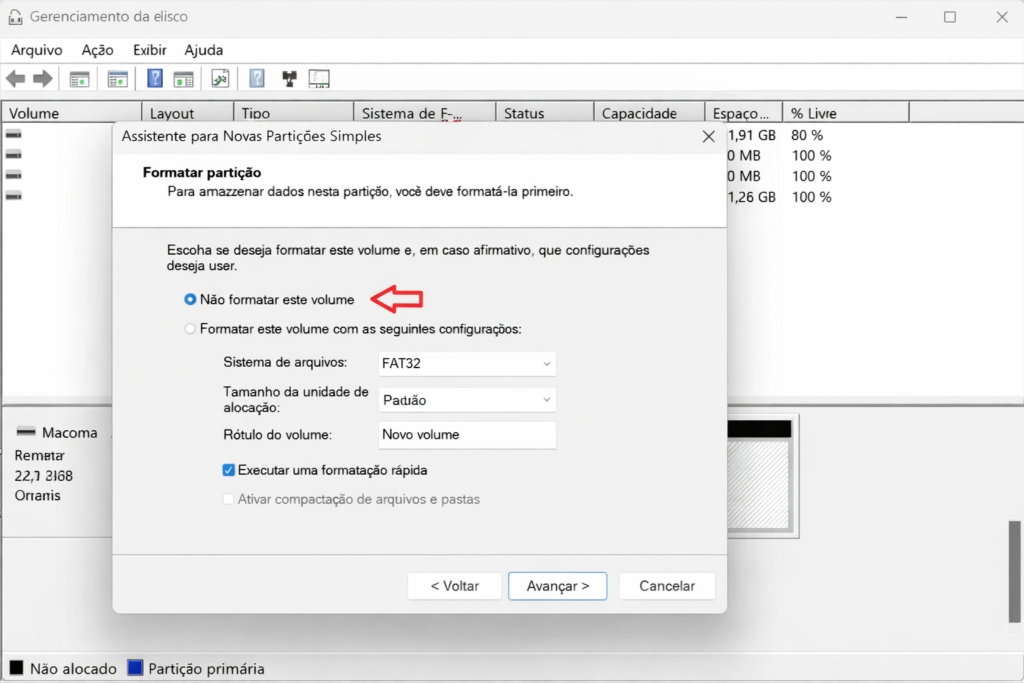Click the Forward navigation arrow
1024x683 pixels.
point(41,78)
